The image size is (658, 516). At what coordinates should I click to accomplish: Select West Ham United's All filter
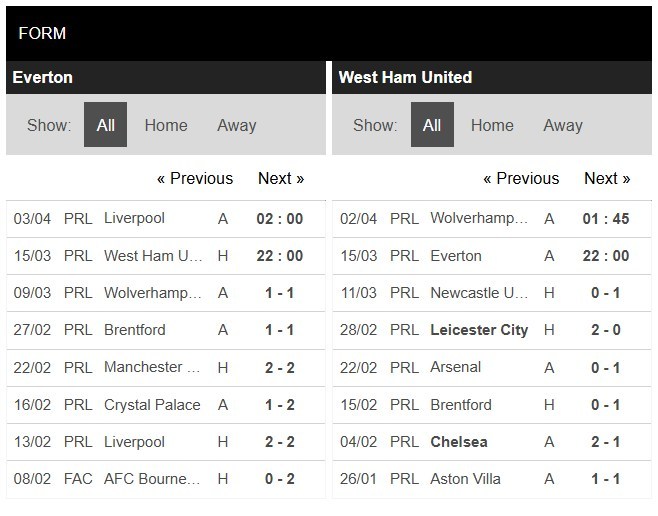tap(432, 125)
